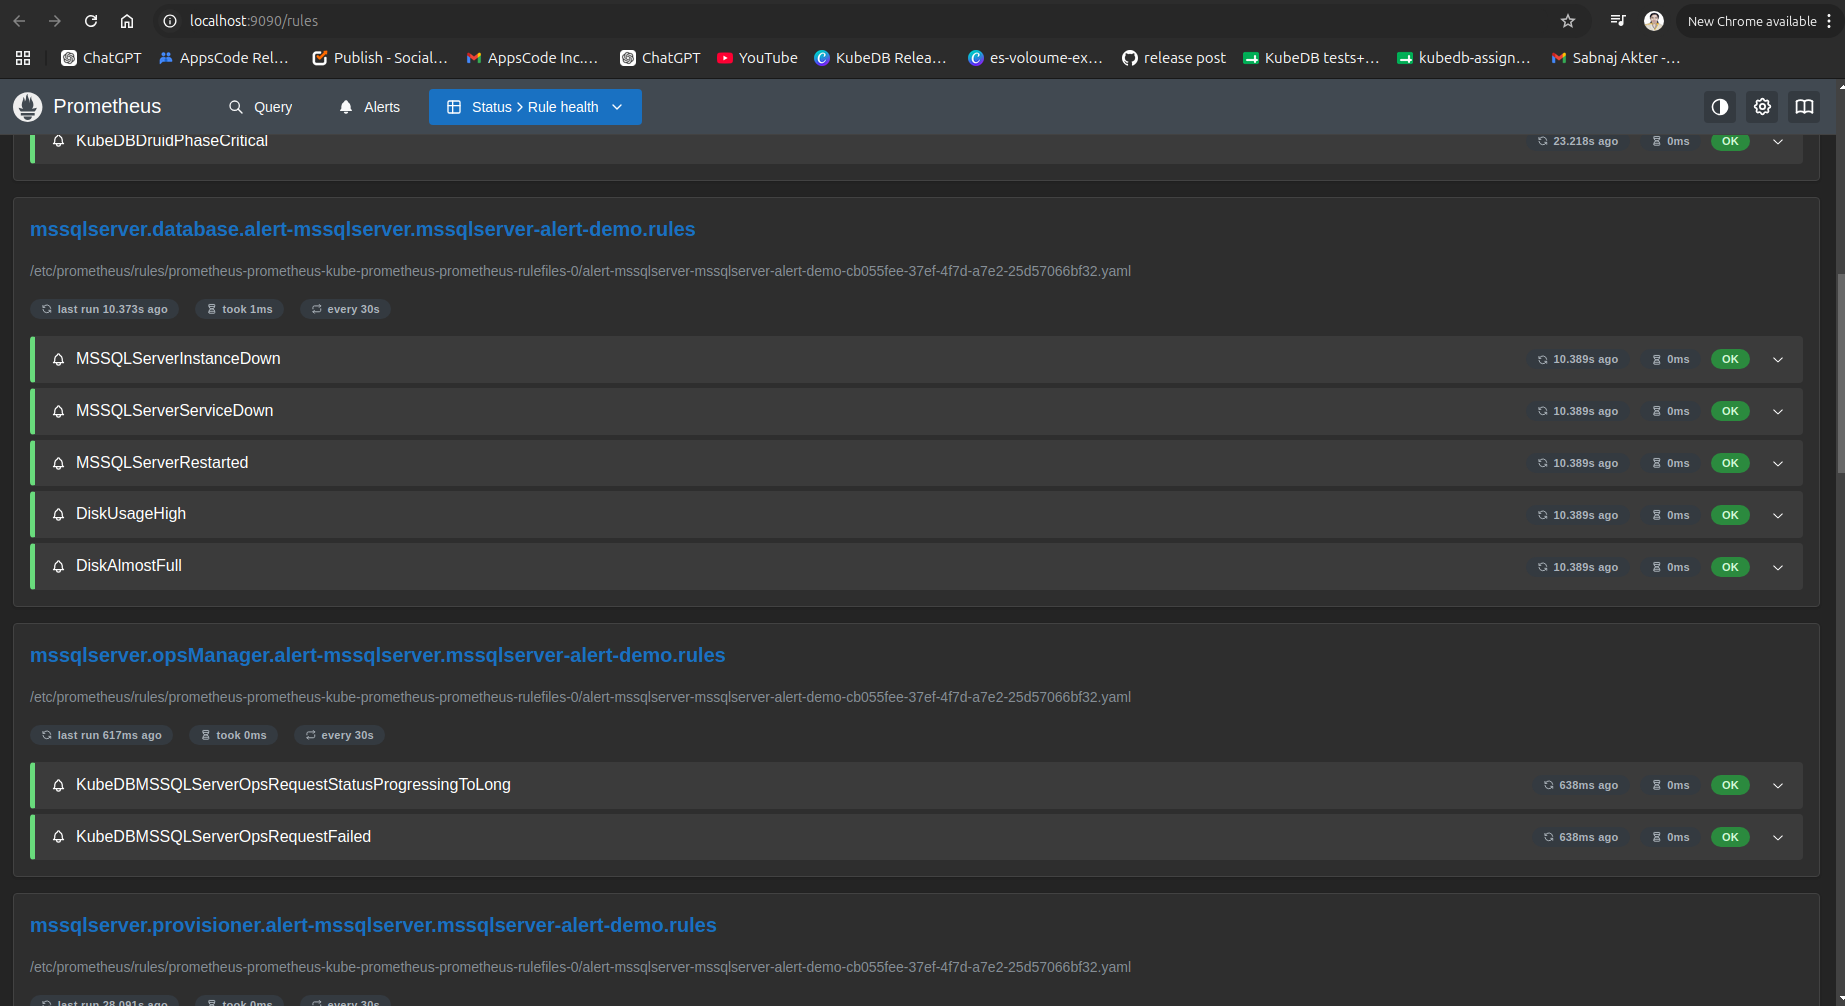The image size is (1845, 1006).
Task: Open the Sabnaj Akter Gmail bookmark
Action: coord(1615,58)
